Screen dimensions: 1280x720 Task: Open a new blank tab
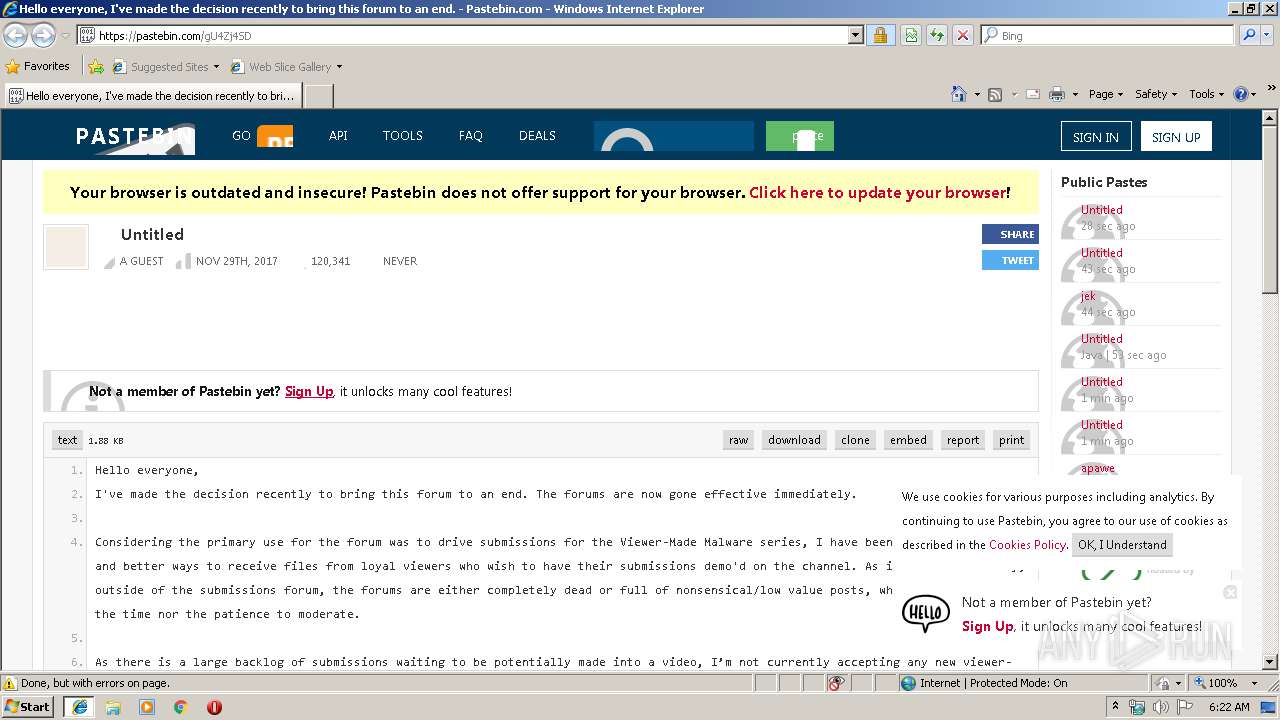click(x=318, y=96)
